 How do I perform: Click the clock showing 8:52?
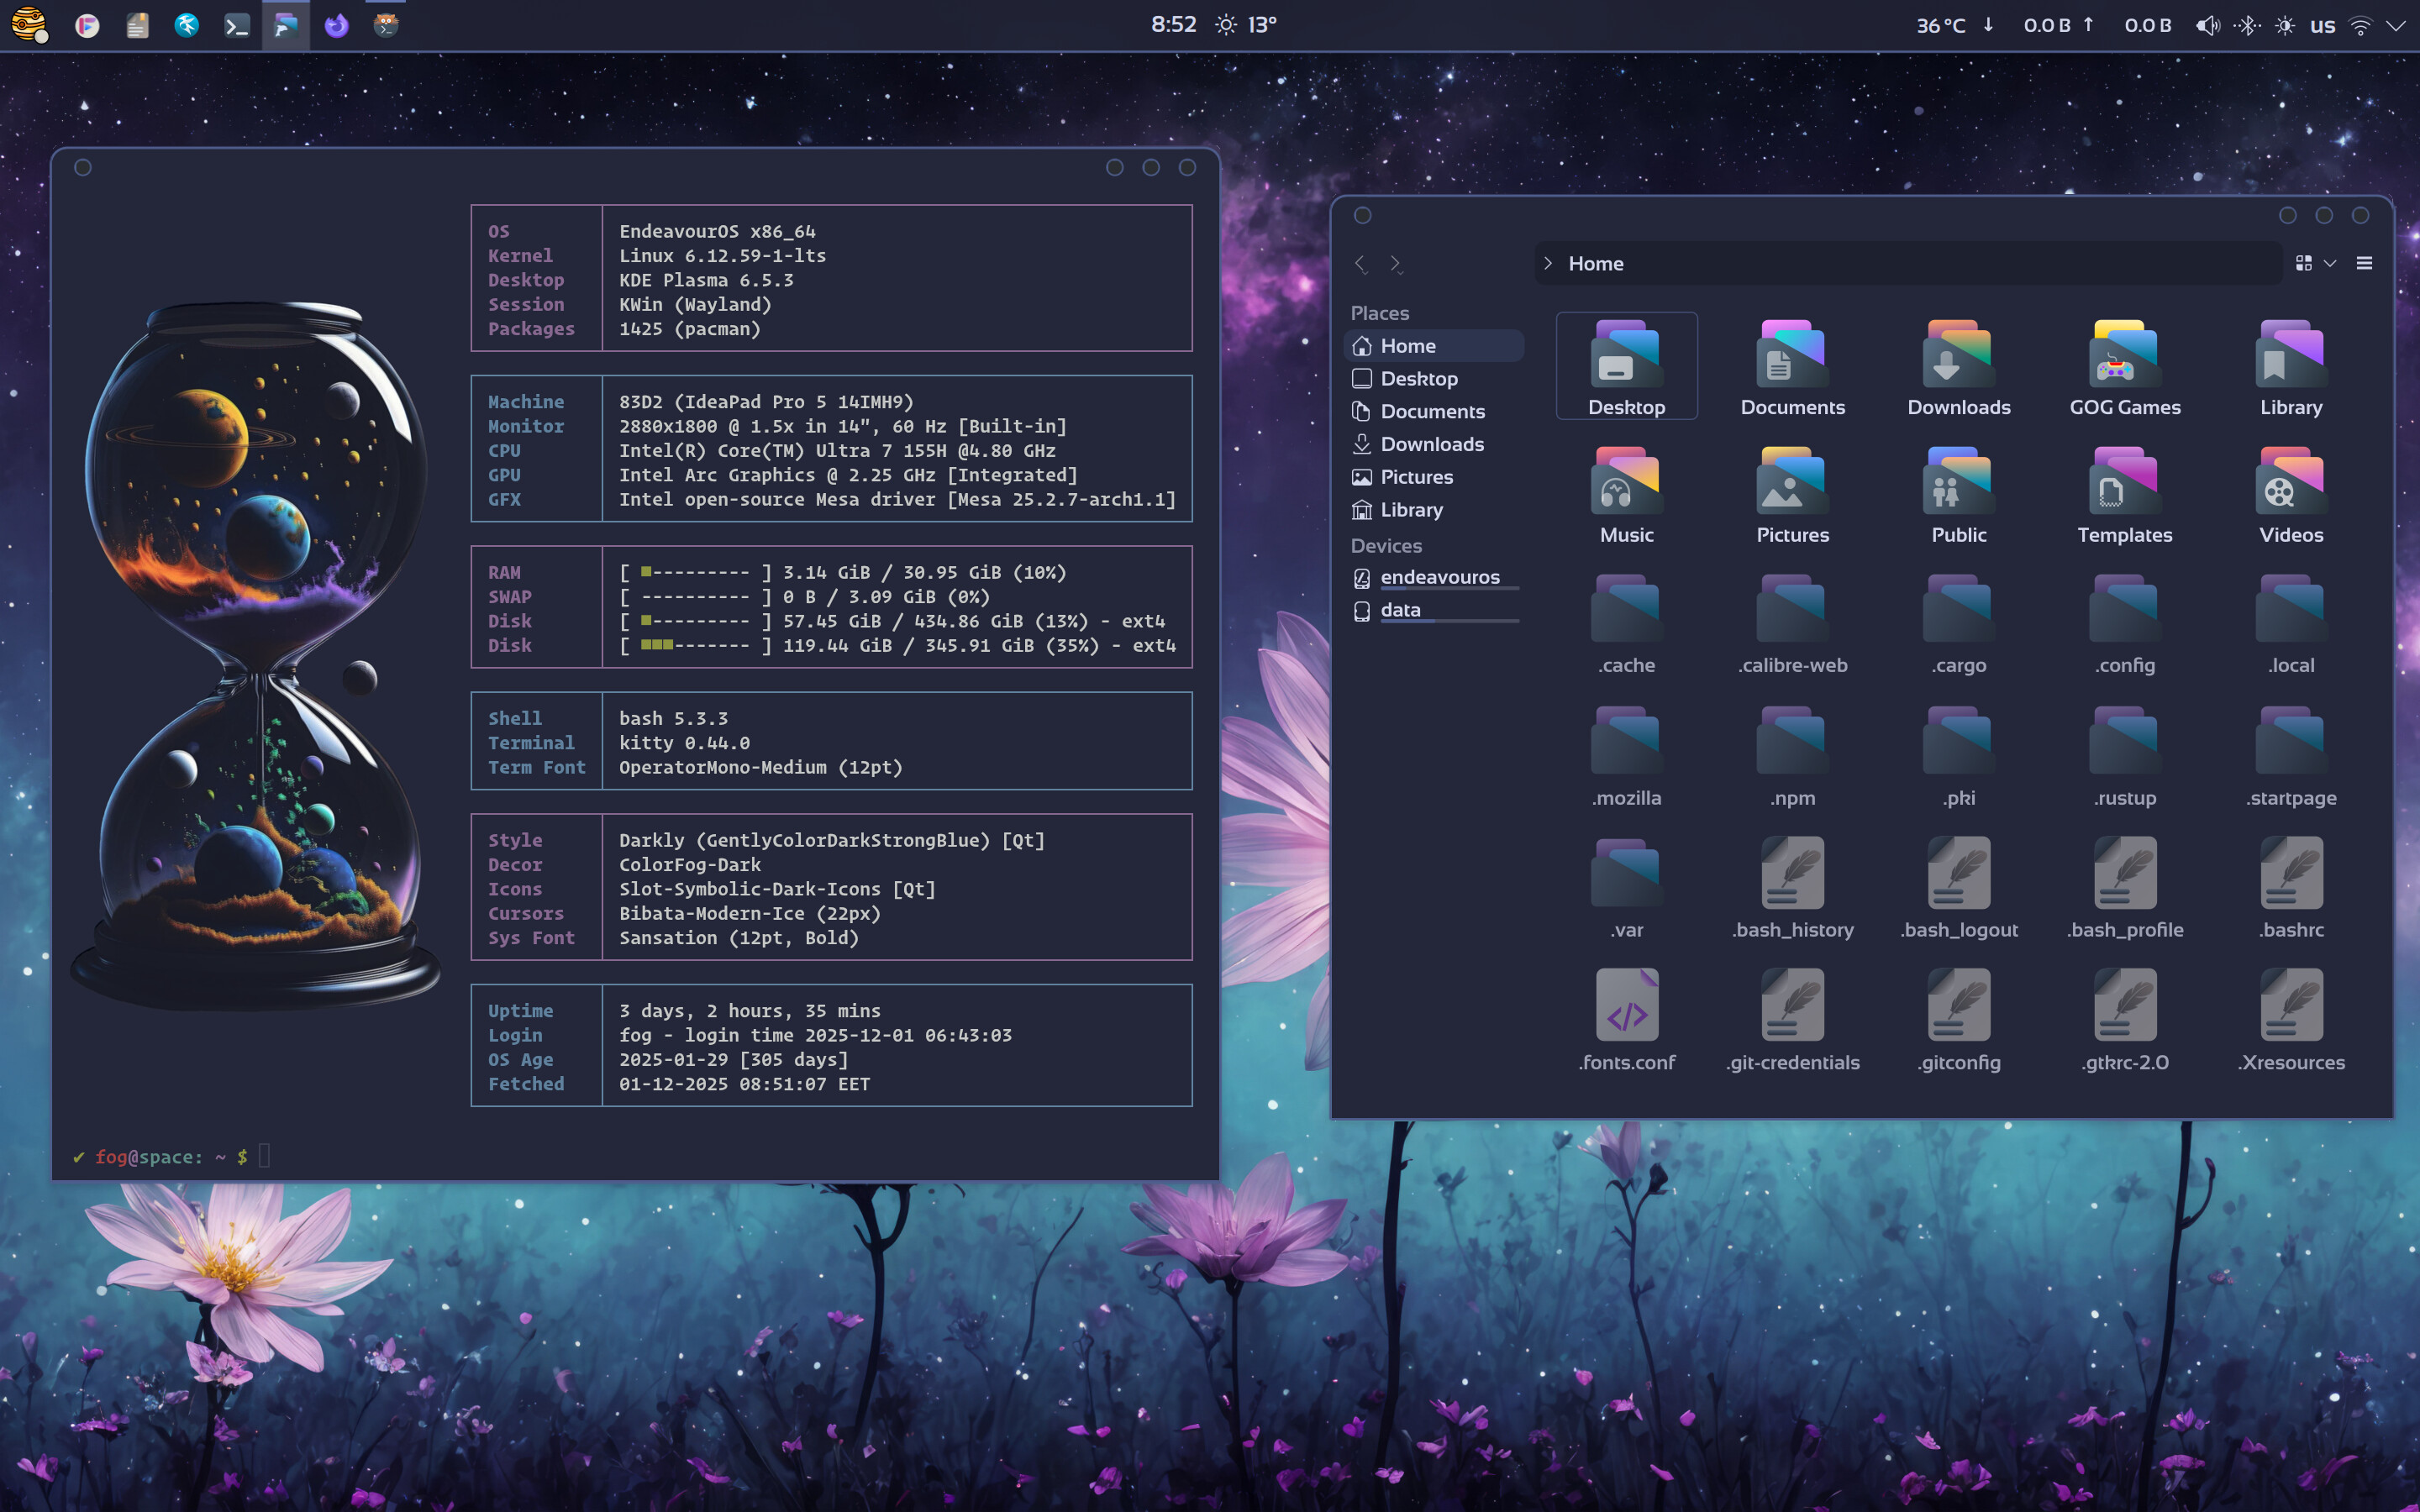pyautogui.click(x=1173, y=25)
